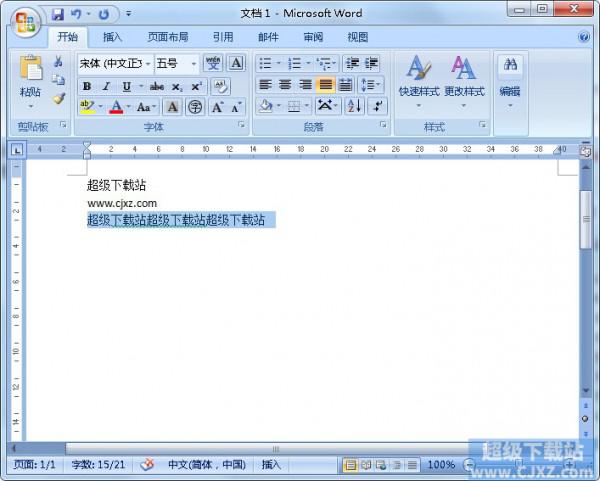Clear formatting of selected text
This screenshot has height=481, width=600.
(220, 86)
